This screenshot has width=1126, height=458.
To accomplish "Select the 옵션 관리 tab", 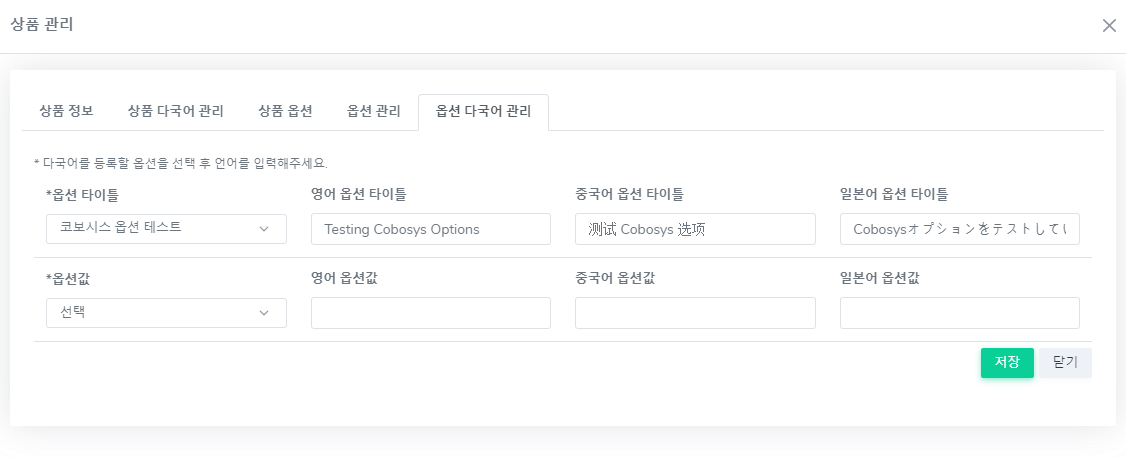I will (x=374, y=111).
